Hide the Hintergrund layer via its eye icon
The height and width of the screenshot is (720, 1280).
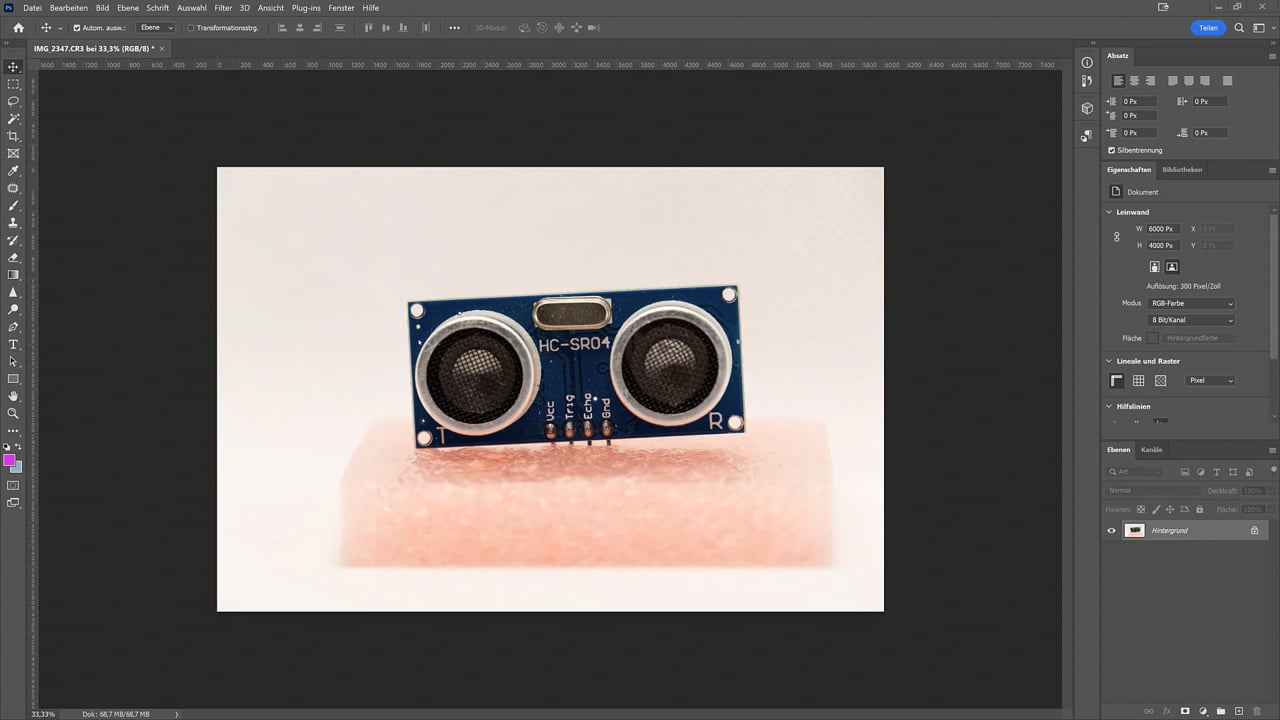click(x=1111, y=530)
